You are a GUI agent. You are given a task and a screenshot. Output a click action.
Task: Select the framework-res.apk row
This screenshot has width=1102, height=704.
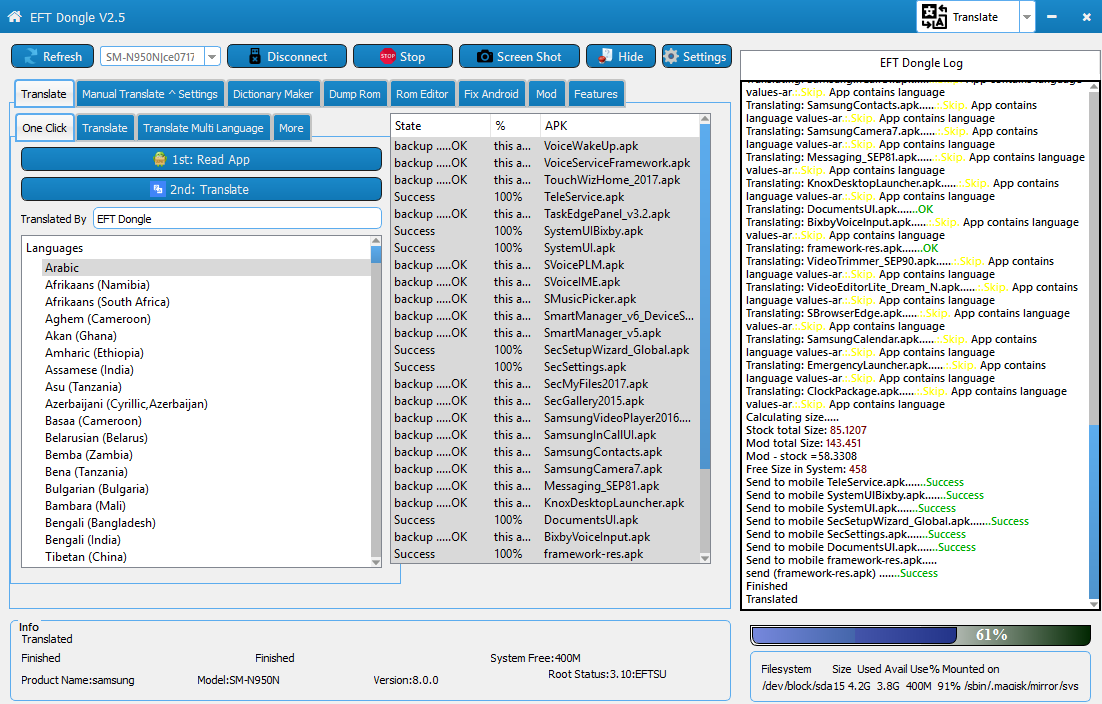(x=545, y=554)
